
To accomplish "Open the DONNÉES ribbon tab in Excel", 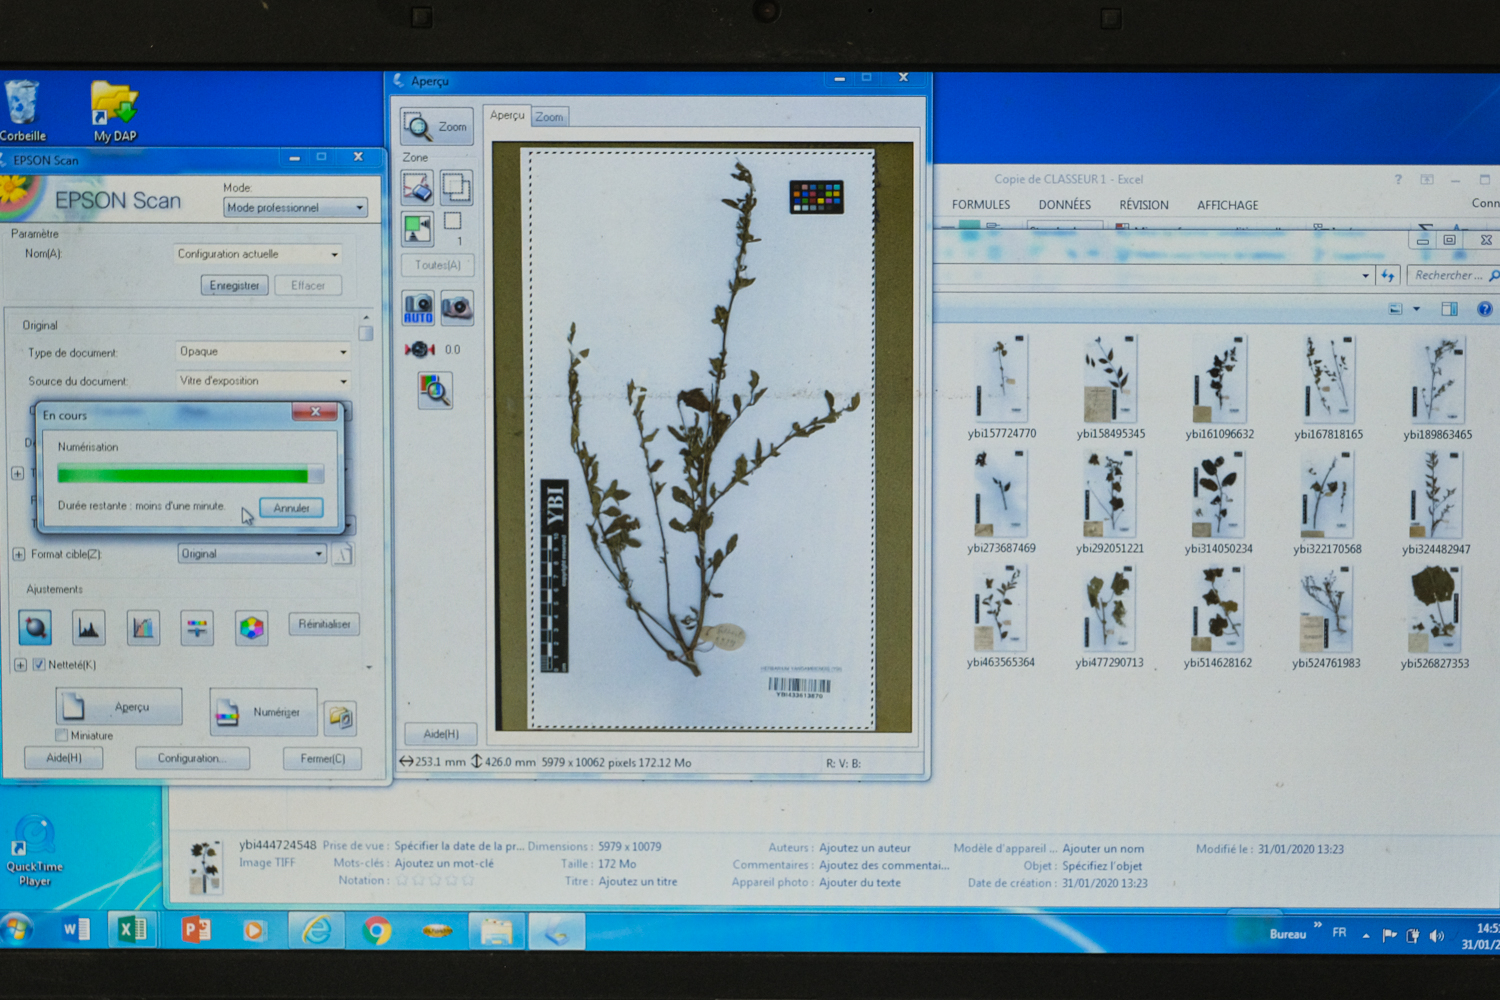I will [x=1064, y=205].
